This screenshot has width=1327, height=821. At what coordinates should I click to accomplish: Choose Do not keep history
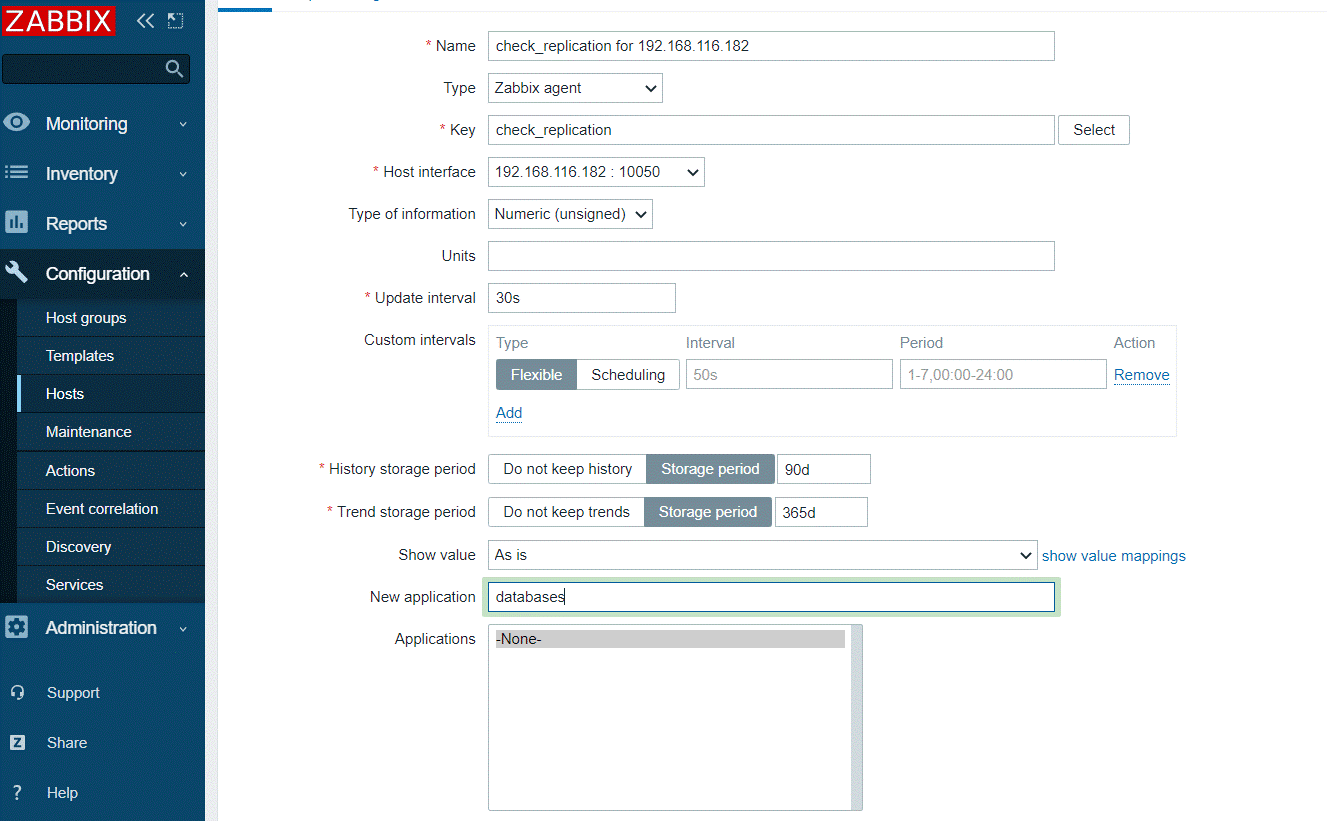coord(567,469)
